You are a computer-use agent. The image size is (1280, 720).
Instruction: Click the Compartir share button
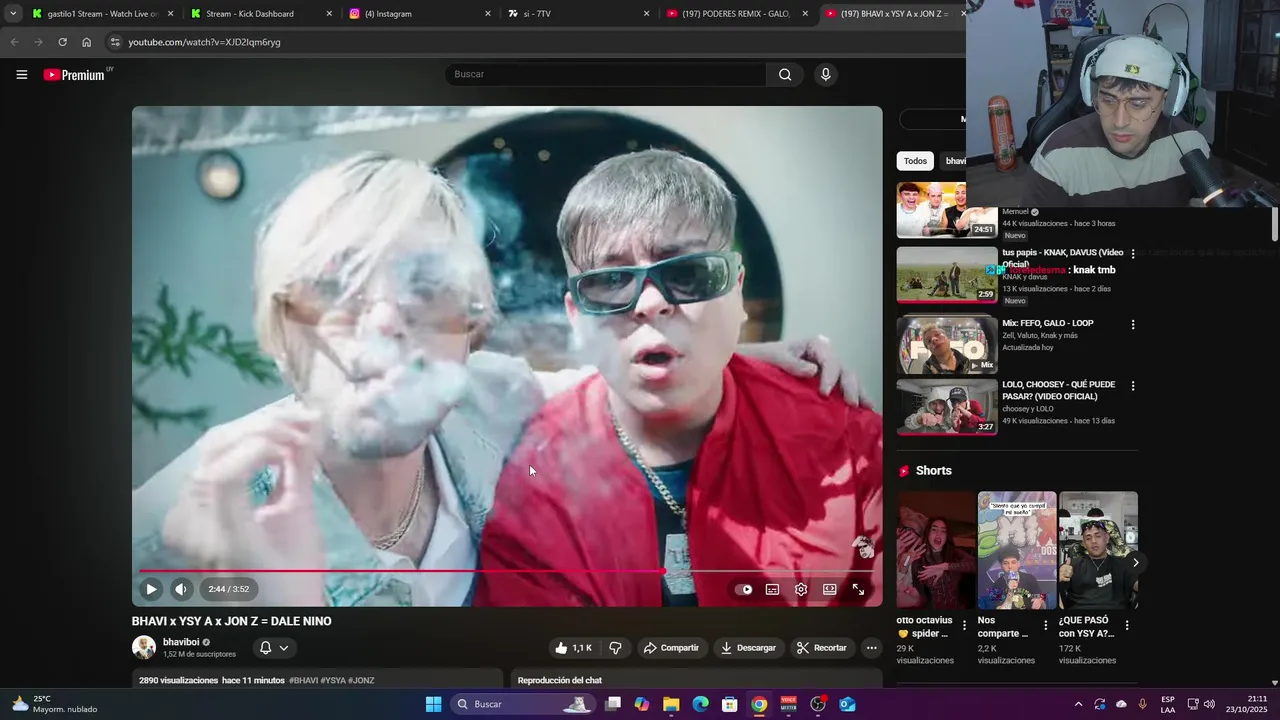pyautogui.click(x=671, y=648)
